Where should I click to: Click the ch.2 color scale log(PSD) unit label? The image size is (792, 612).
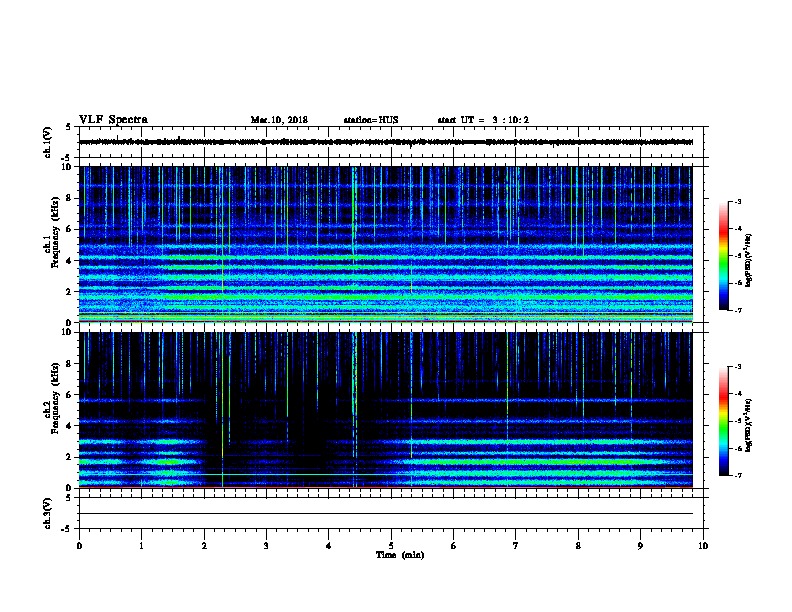click(x=749, y=425)
